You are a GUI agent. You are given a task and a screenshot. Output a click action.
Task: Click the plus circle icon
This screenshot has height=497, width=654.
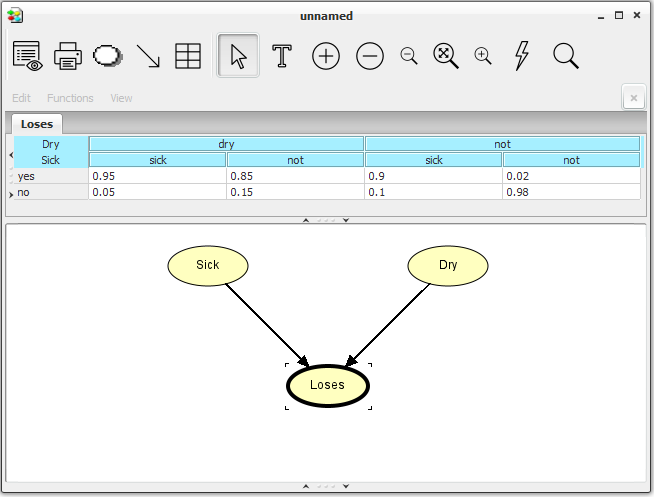point(326,56)
